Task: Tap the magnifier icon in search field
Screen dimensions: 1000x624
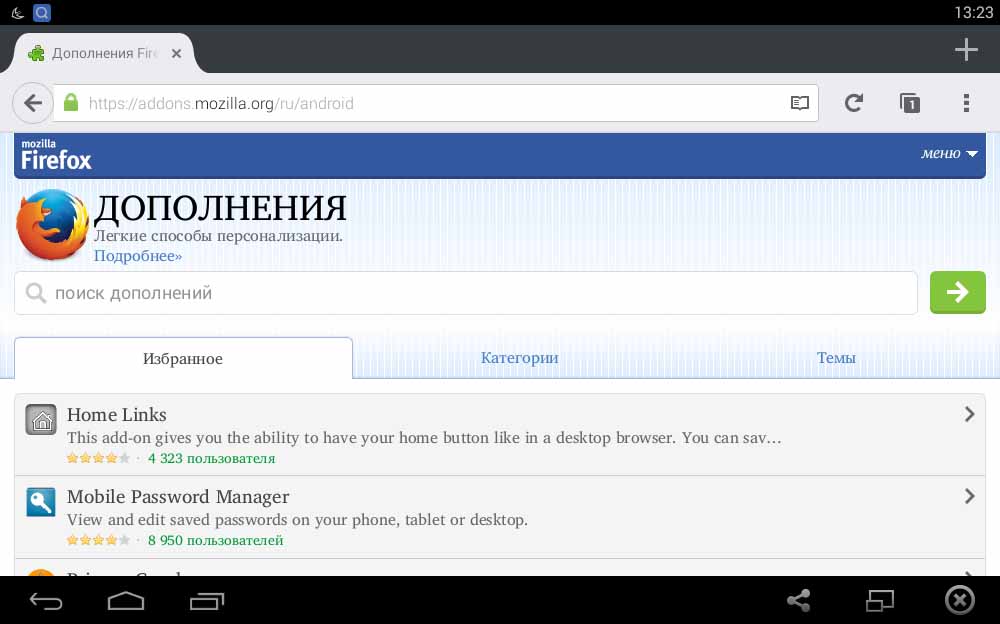Action: click(x=36, y=293)
